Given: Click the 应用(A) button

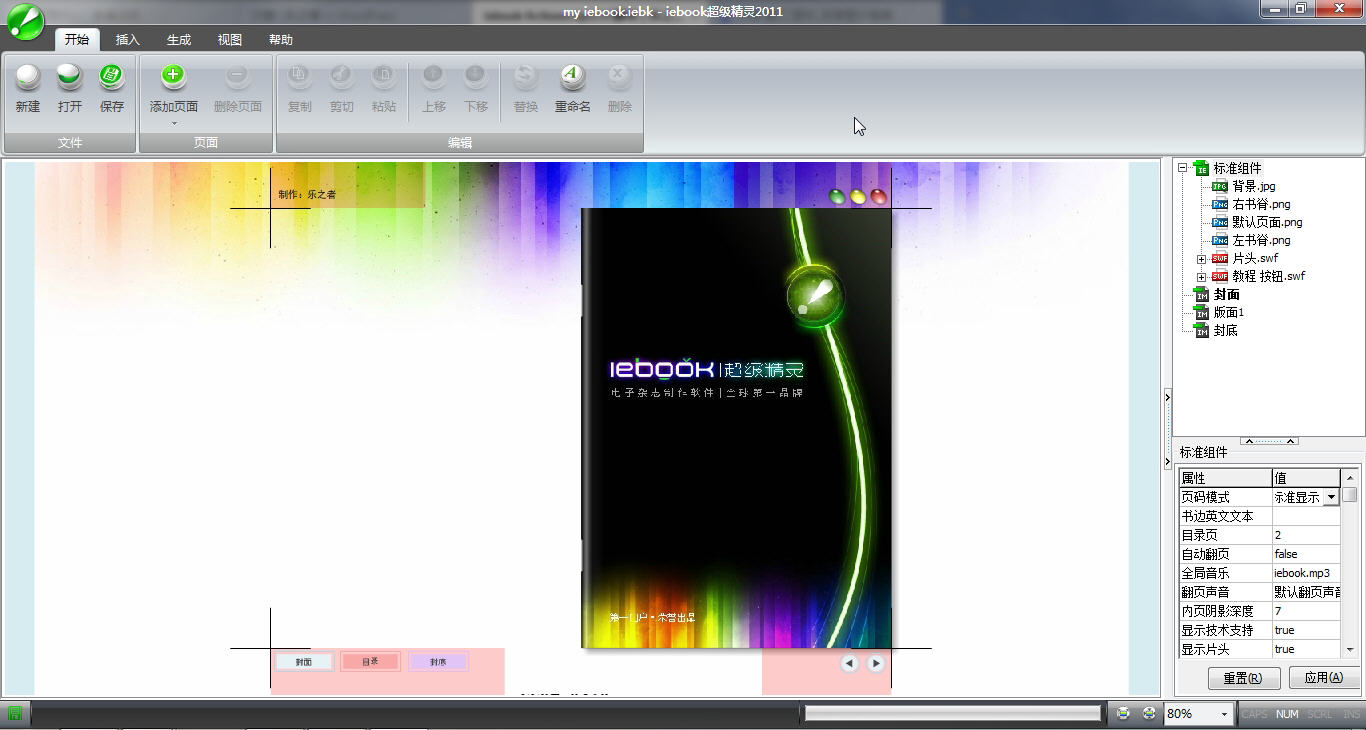Looking at the screenshot, I should point(1323,678).
